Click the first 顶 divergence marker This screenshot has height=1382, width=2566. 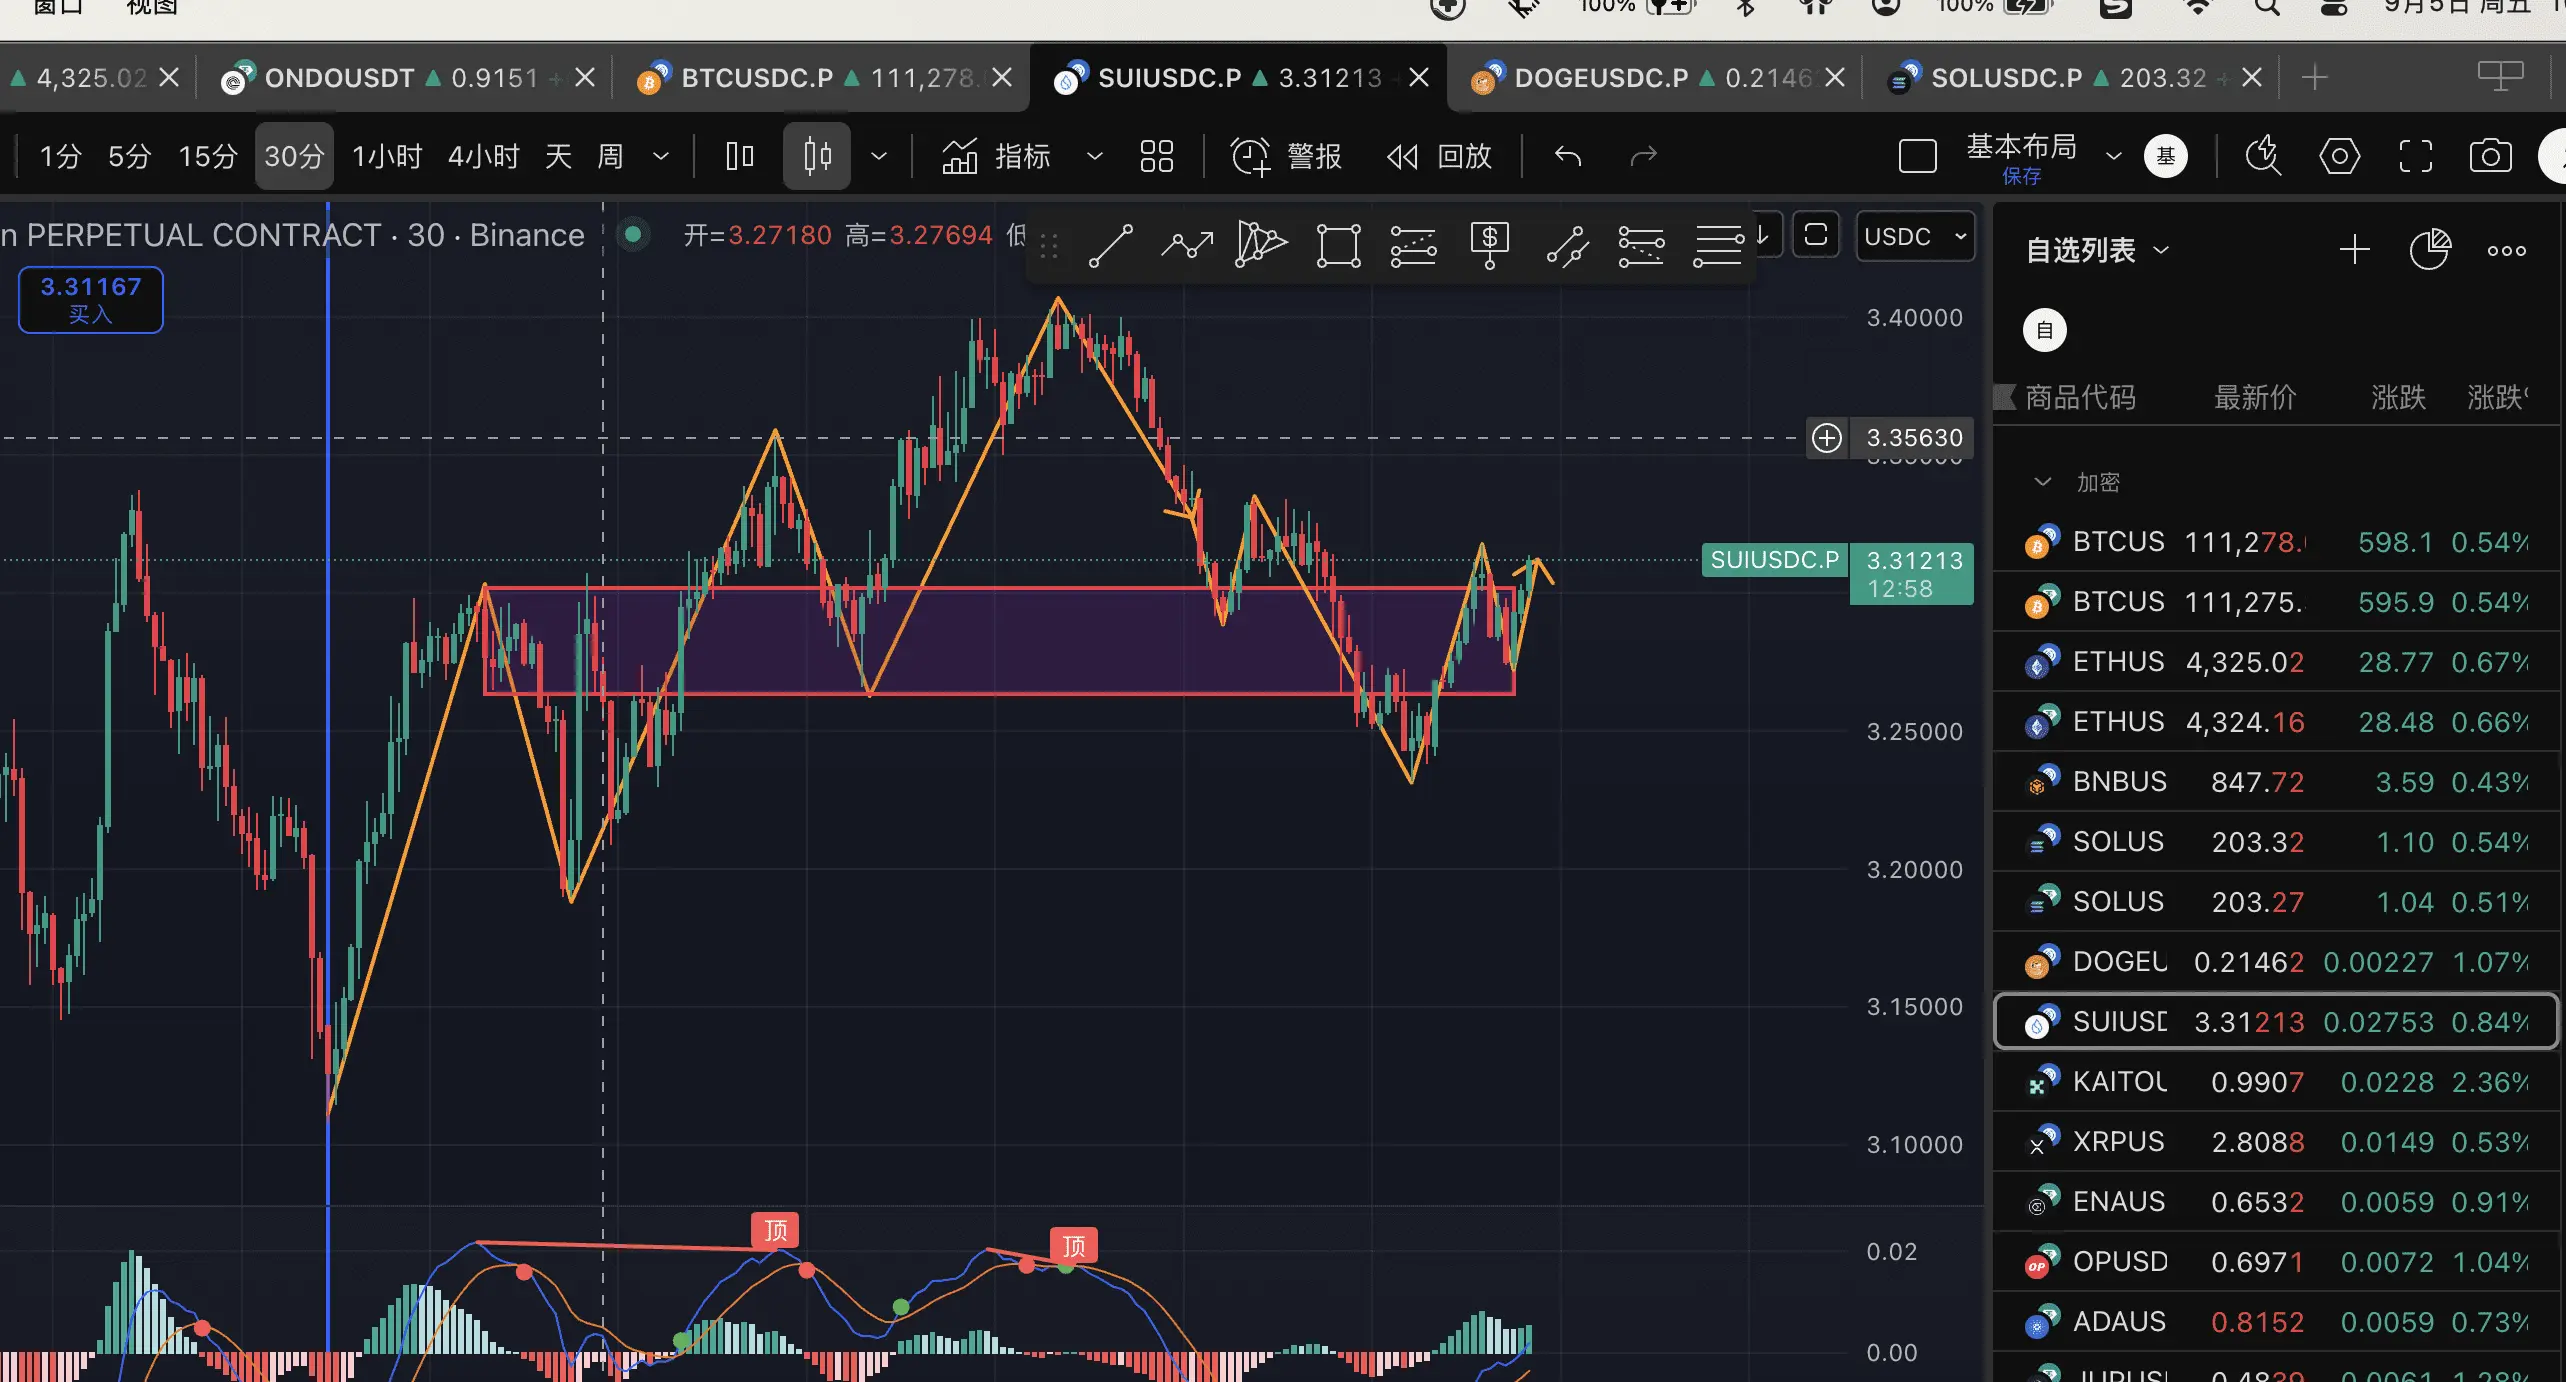(775, 1230)
